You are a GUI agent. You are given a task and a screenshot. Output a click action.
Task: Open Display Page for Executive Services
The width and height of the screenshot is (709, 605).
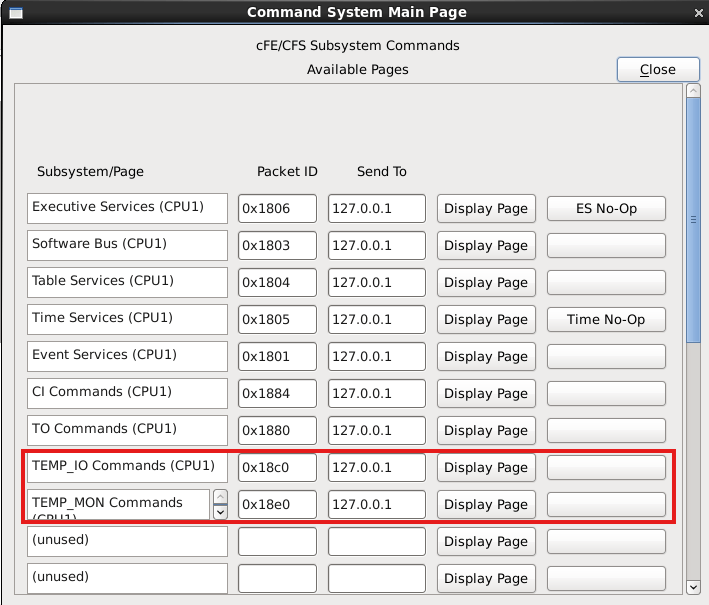tap(485, 209)
